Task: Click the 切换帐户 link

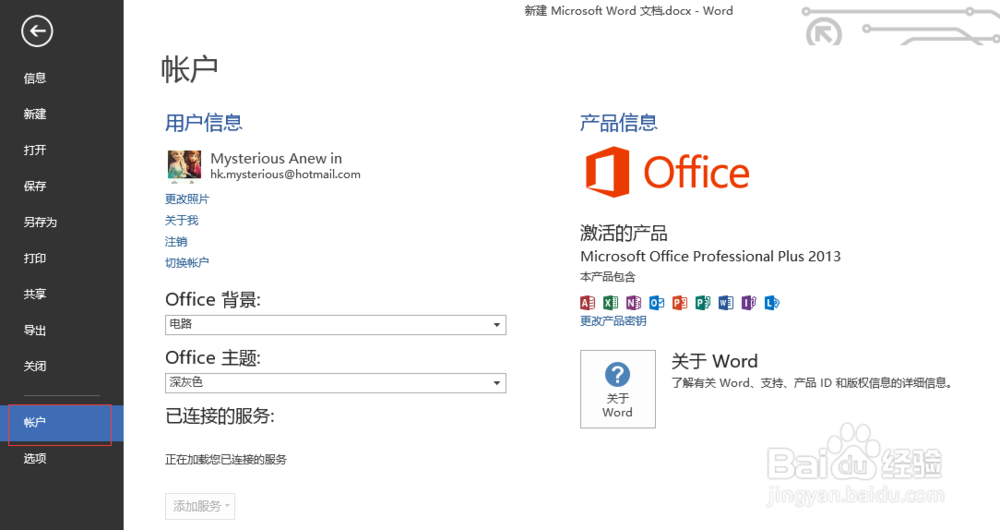Action: [x=187, y=262]
